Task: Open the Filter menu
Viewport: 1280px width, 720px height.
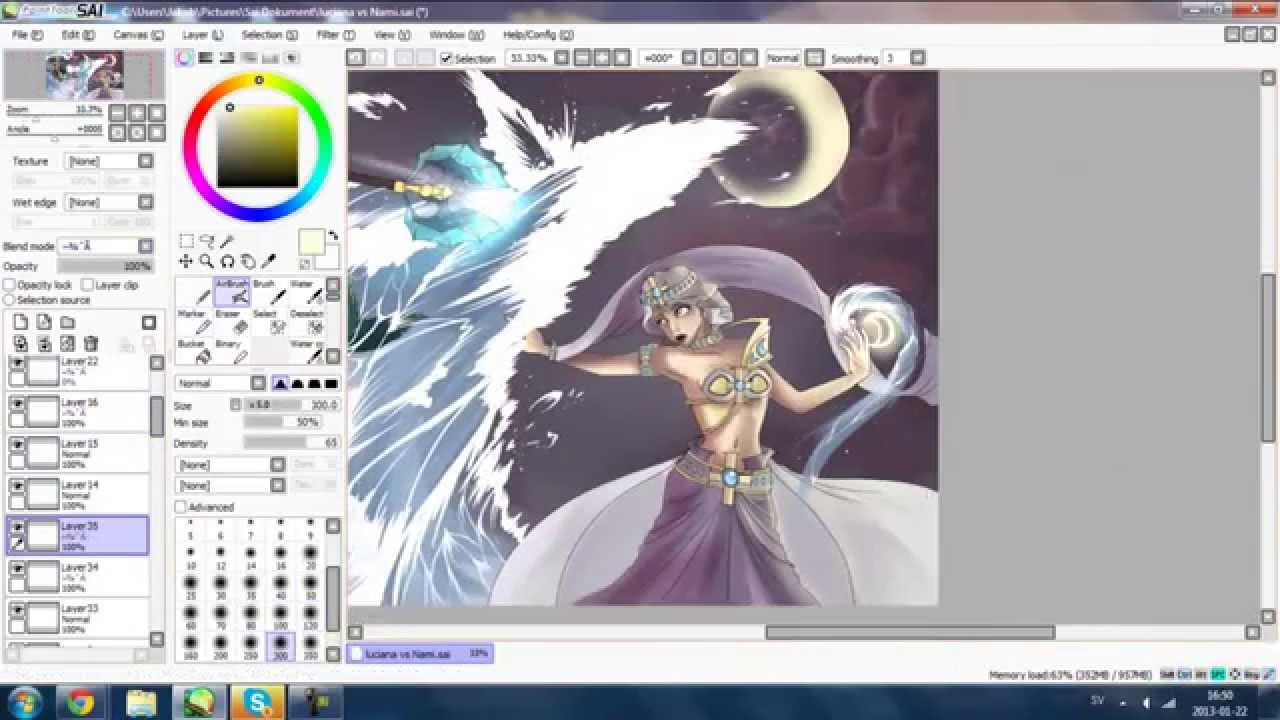Action: click(x=334, y=34)
